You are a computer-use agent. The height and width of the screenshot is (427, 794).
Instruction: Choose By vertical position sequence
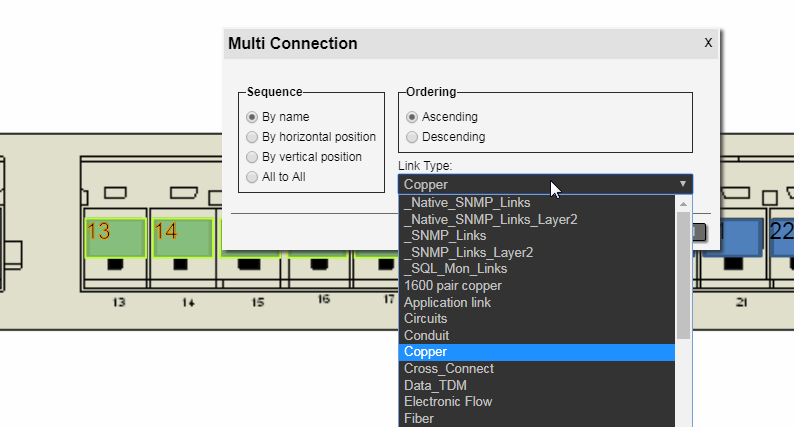tap(252, 157)
